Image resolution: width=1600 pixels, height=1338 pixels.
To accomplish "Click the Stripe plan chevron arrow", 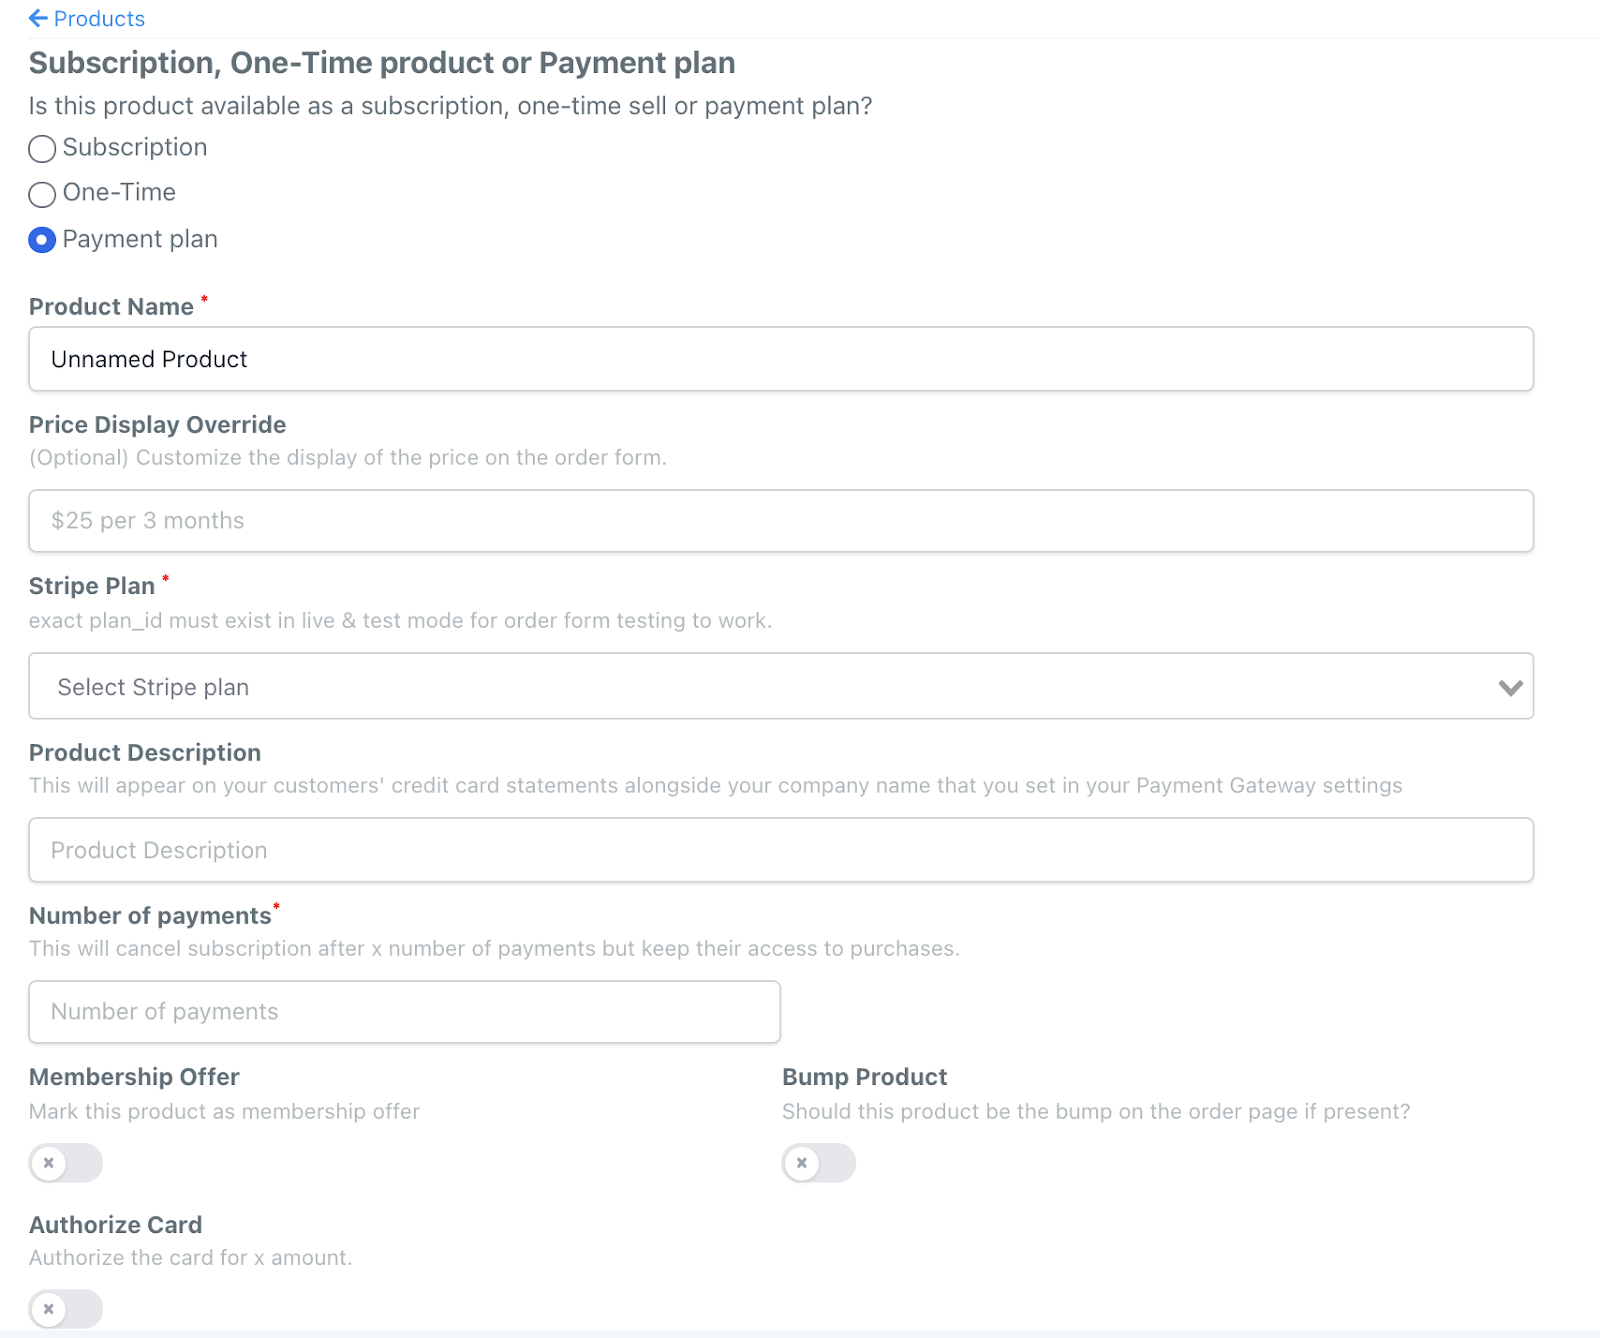I will click(1510, 687).
